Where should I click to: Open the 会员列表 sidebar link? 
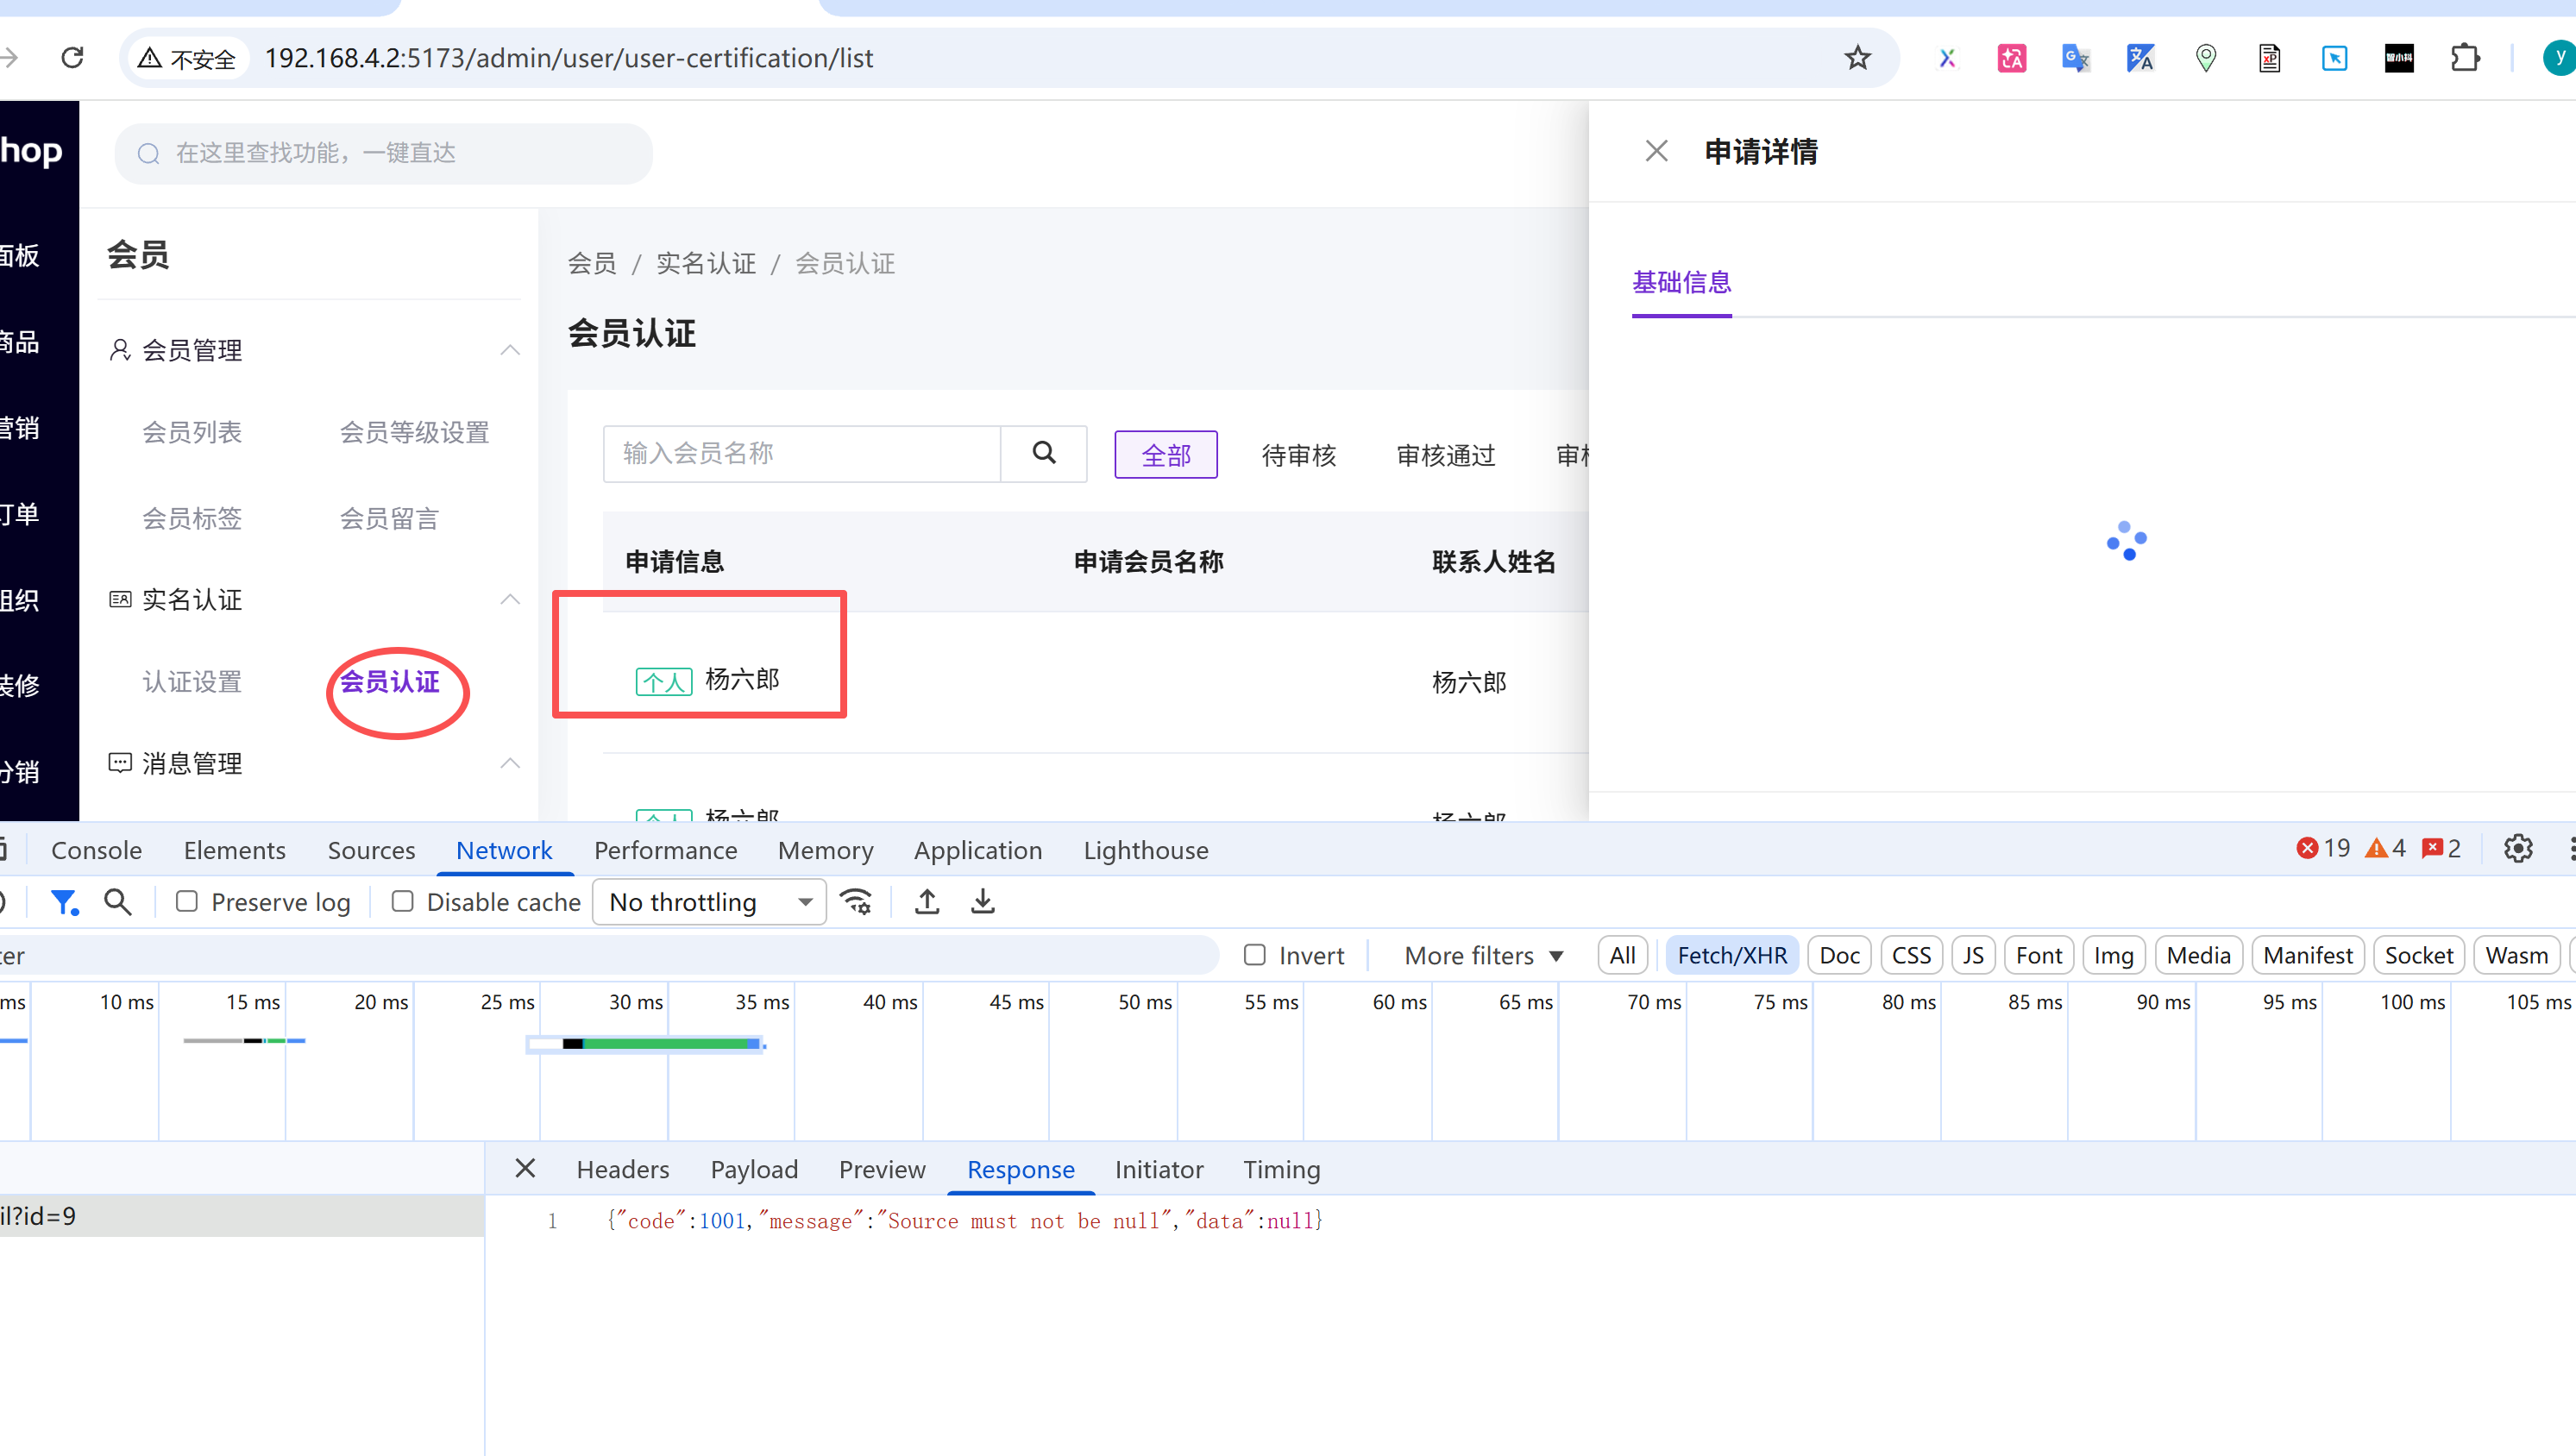(x=192, y=432)
